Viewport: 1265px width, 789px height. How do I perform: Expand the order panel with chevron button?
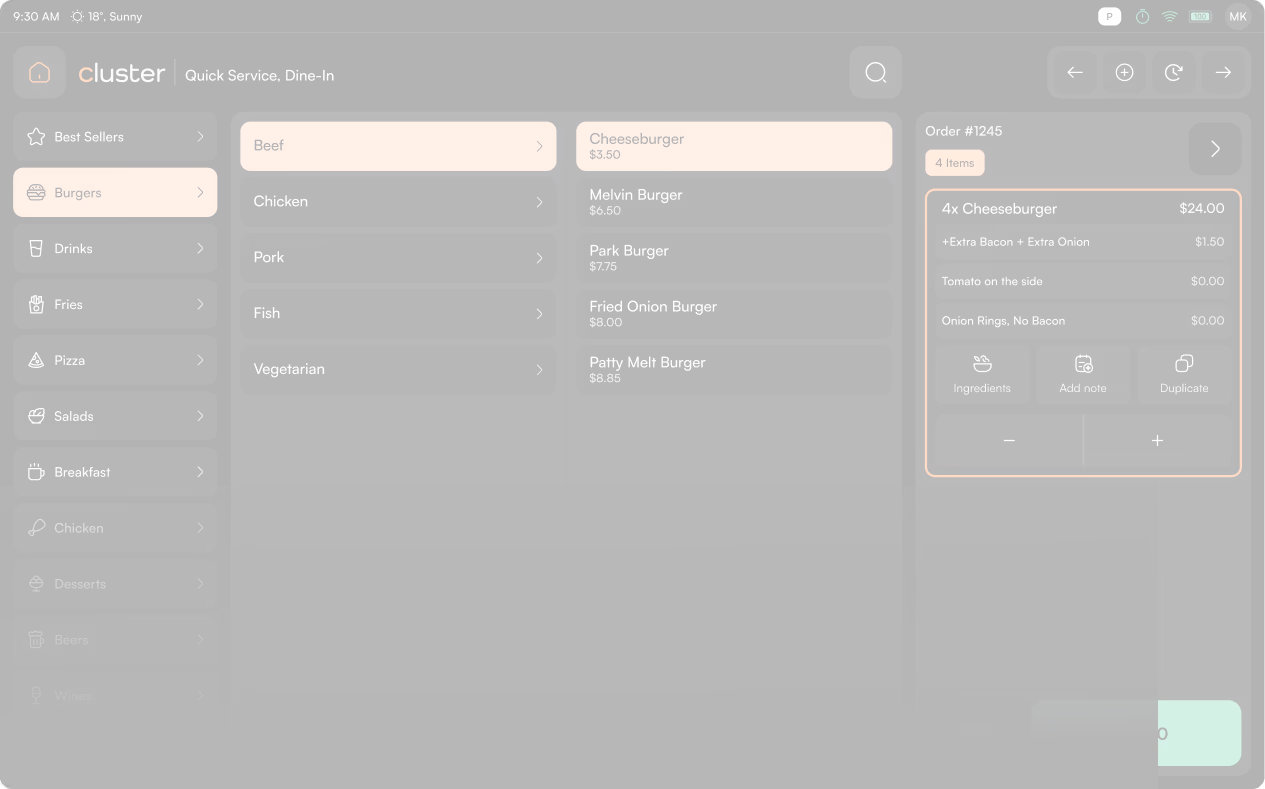[x=1215, y=149]
